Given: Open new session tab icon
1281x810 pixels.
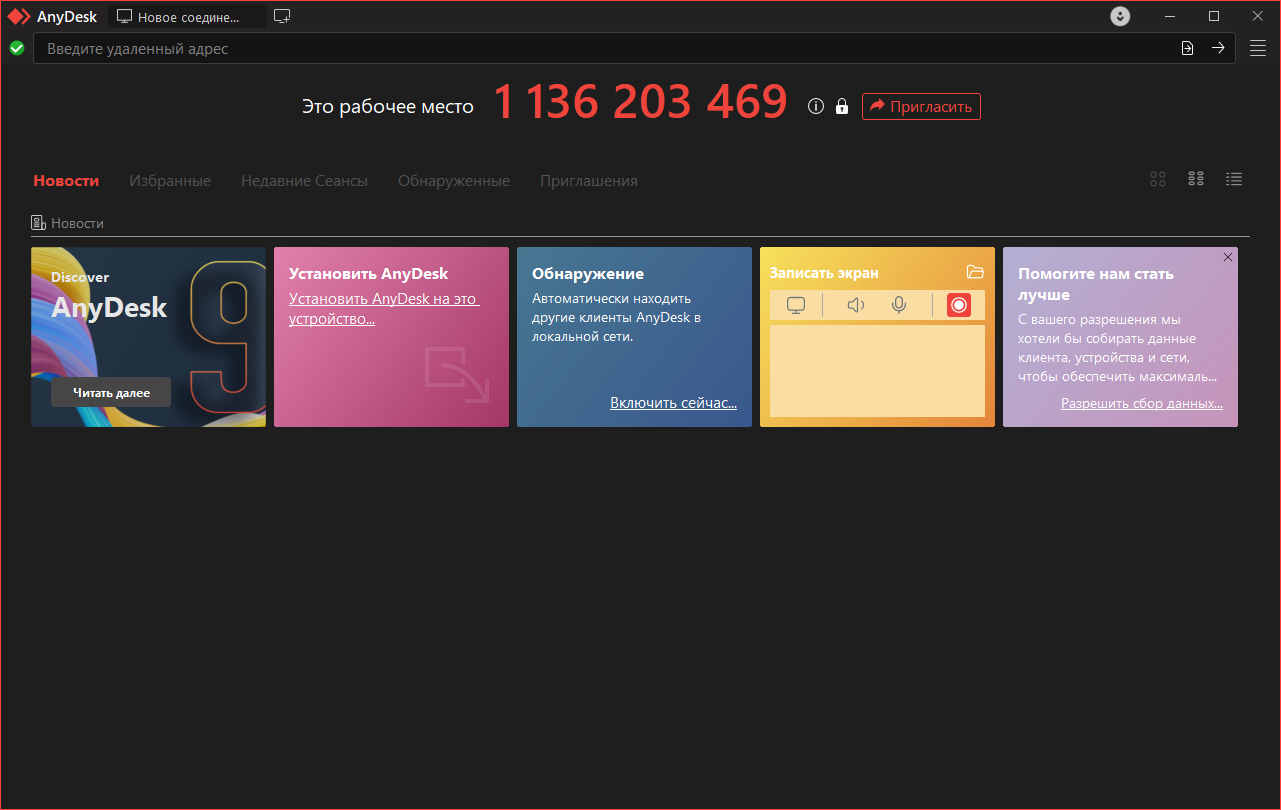Looking at the screenshot, I should pos(282,16).
